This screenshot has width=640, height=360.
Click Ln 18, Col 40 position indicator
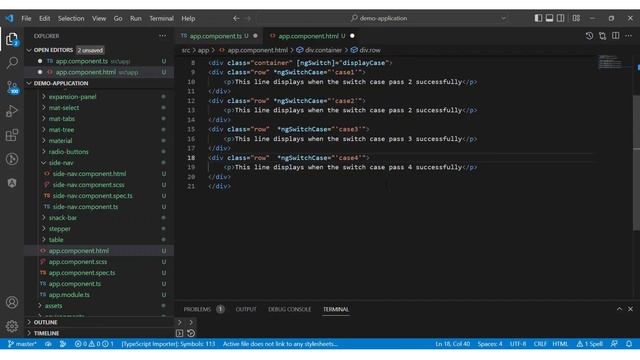pos(452,344)
